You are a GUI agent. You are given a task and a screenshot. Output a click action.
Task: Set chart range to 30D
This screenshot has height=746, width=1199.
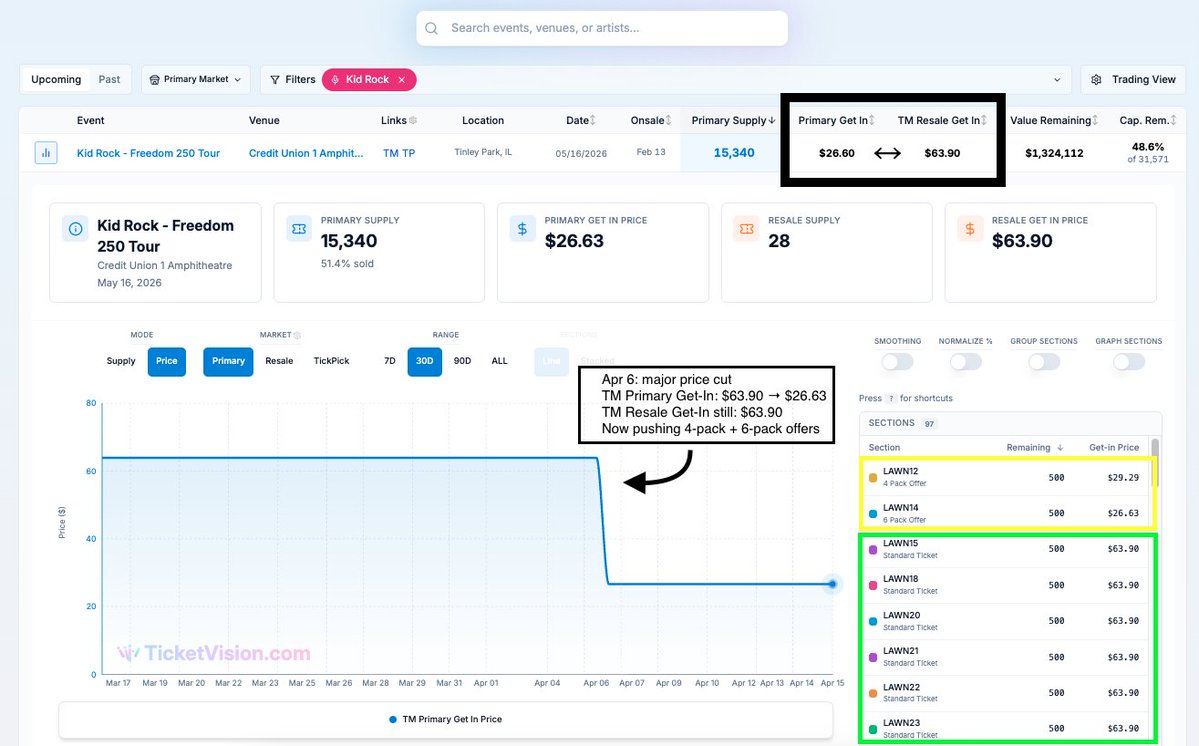click(x=424, y=361)
